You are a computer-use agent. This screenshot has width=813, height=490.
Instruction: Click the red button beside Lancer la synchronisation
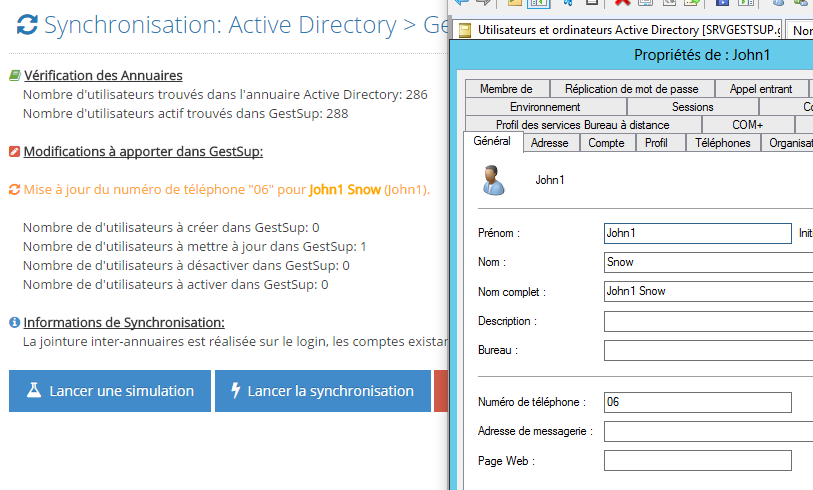pos(441,391)
